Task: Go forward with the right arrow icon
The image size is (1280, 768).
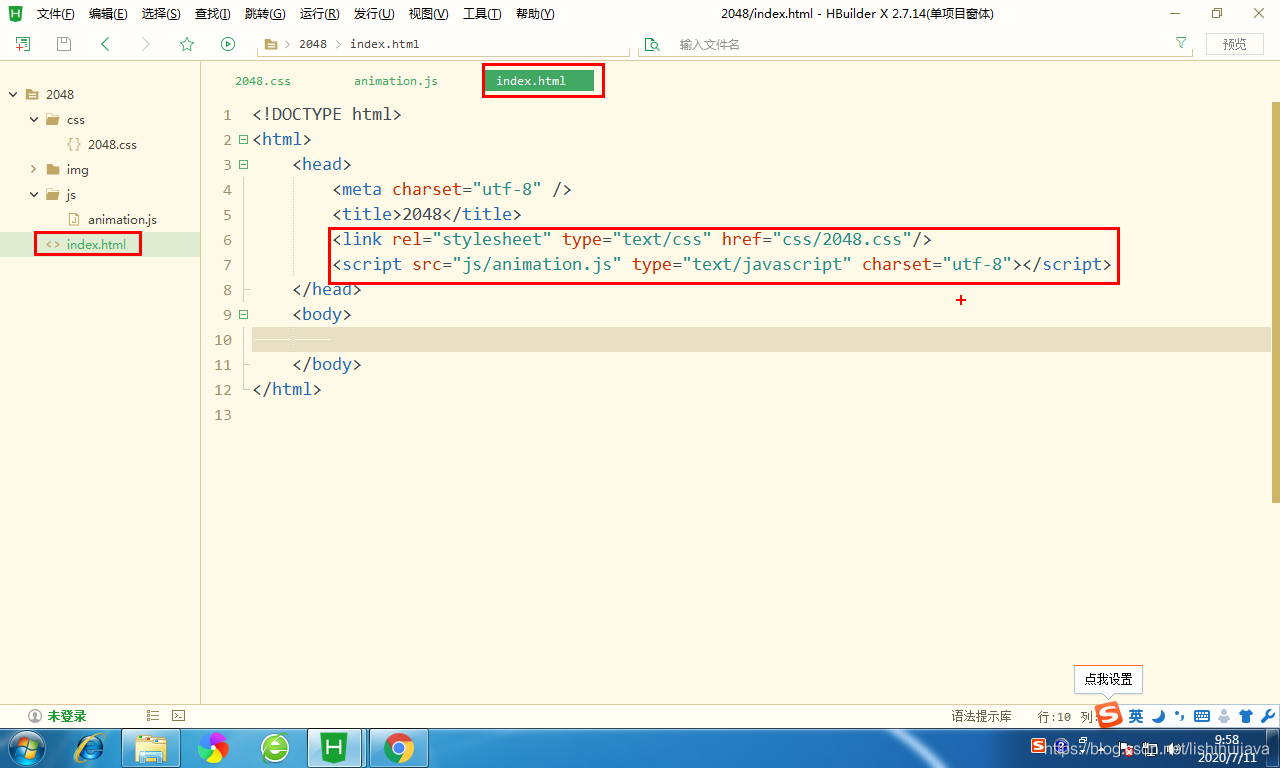Action: (x=146, y=44)
